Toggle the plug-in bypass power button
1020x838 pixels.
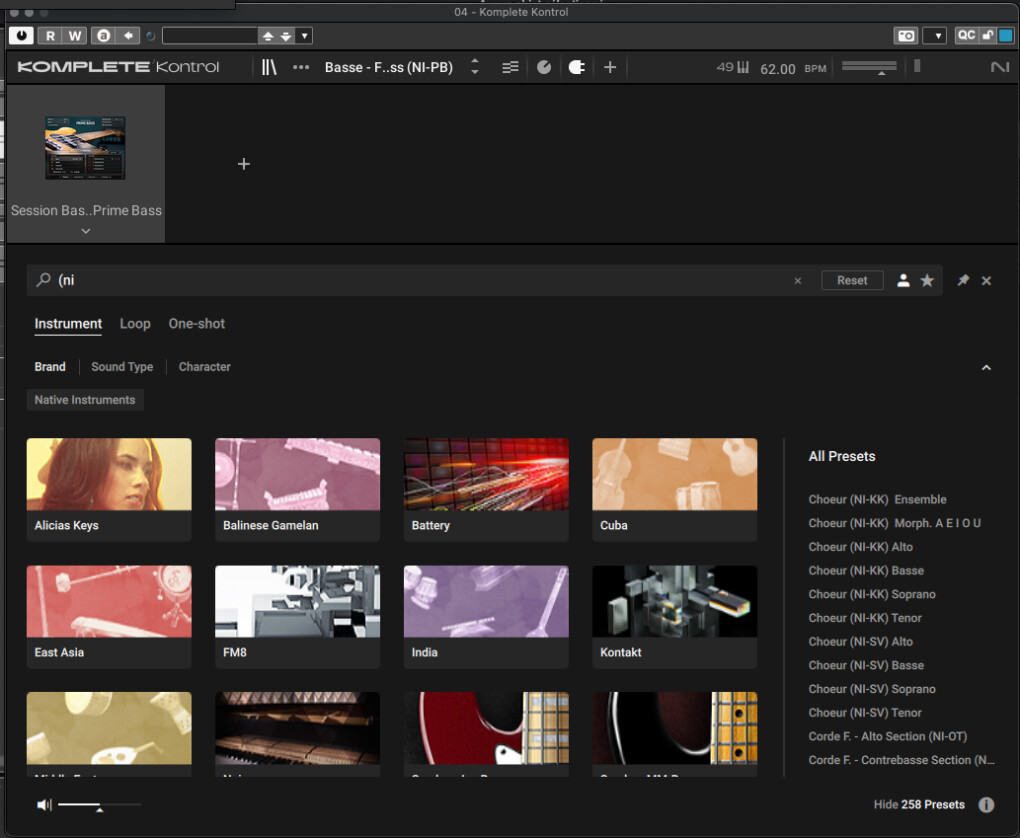21,35
